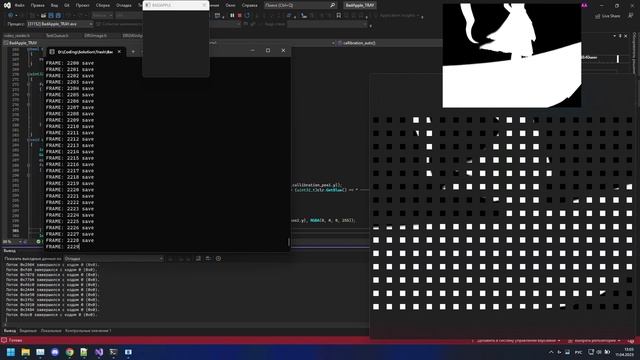The width and height of the screenshot is (640, 360).
Task: Open the Windows Start menu
Action: (x=11, y=352)
